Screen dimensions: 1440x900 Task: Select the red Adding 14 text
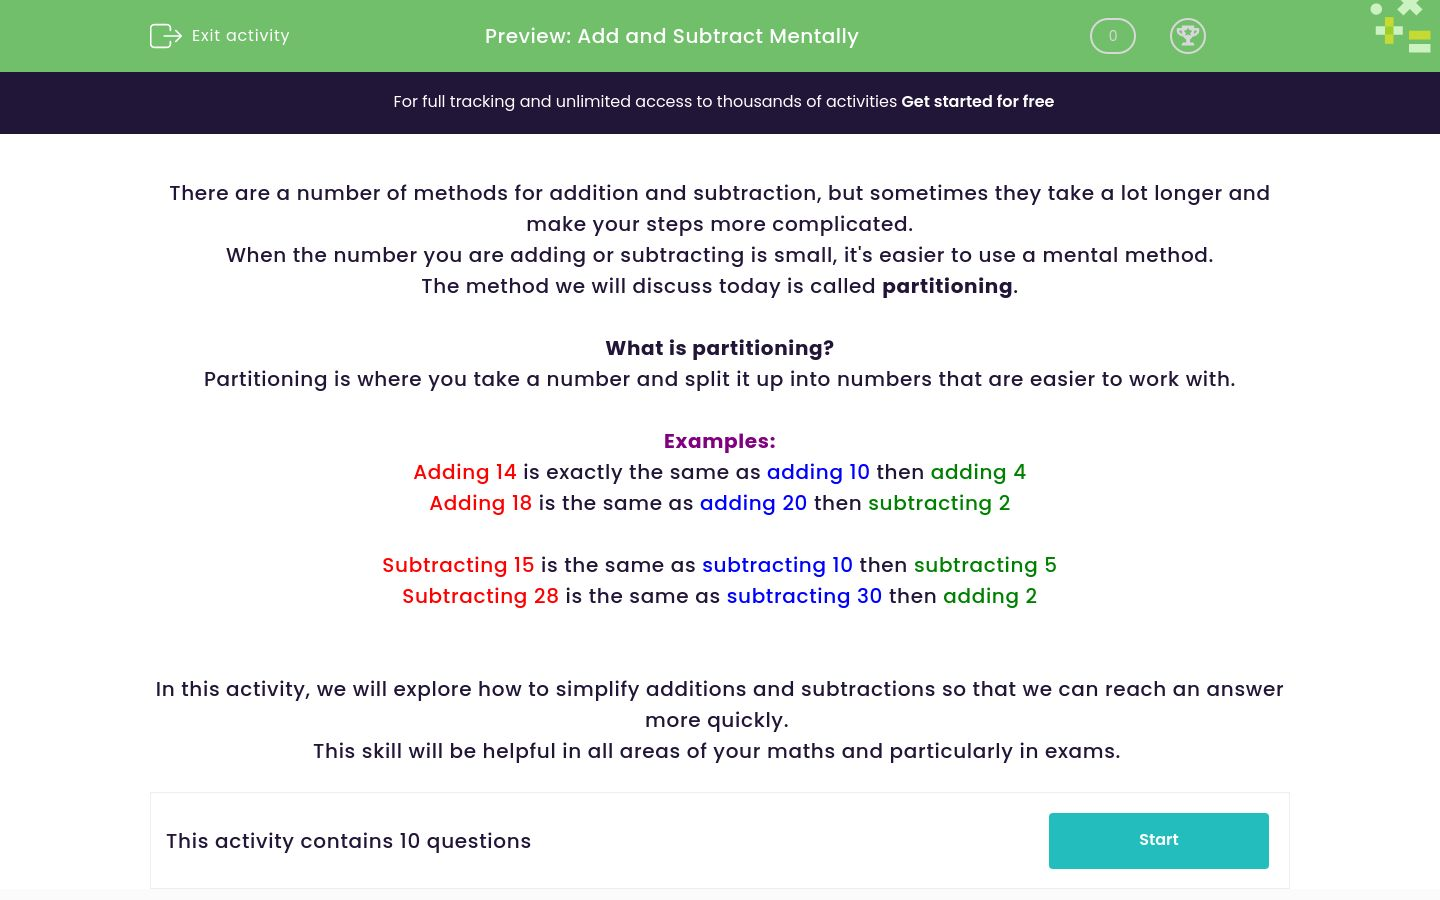coord(465,472)
